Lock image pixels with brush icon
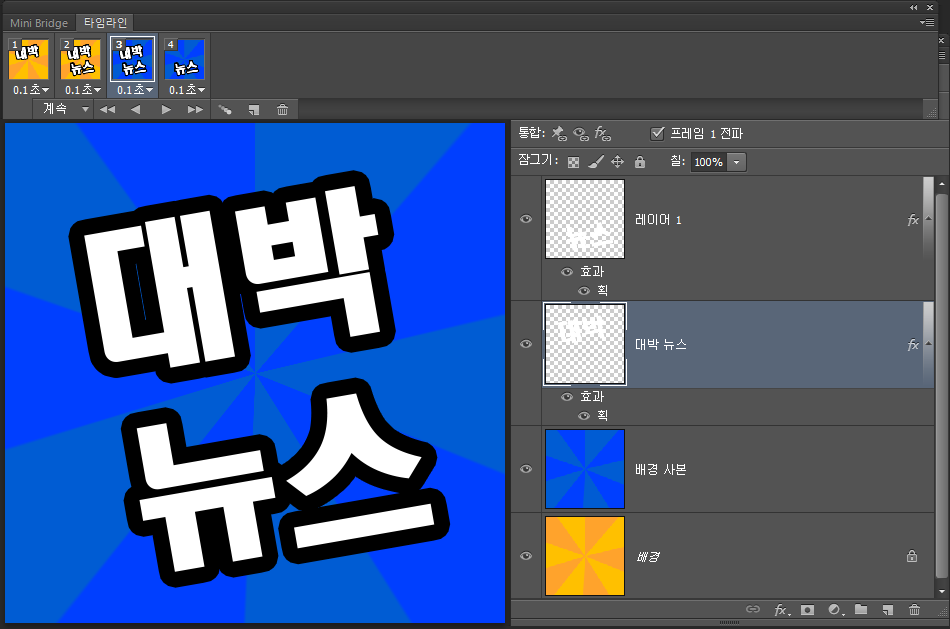The image size is (950, 629). [596, 162]
